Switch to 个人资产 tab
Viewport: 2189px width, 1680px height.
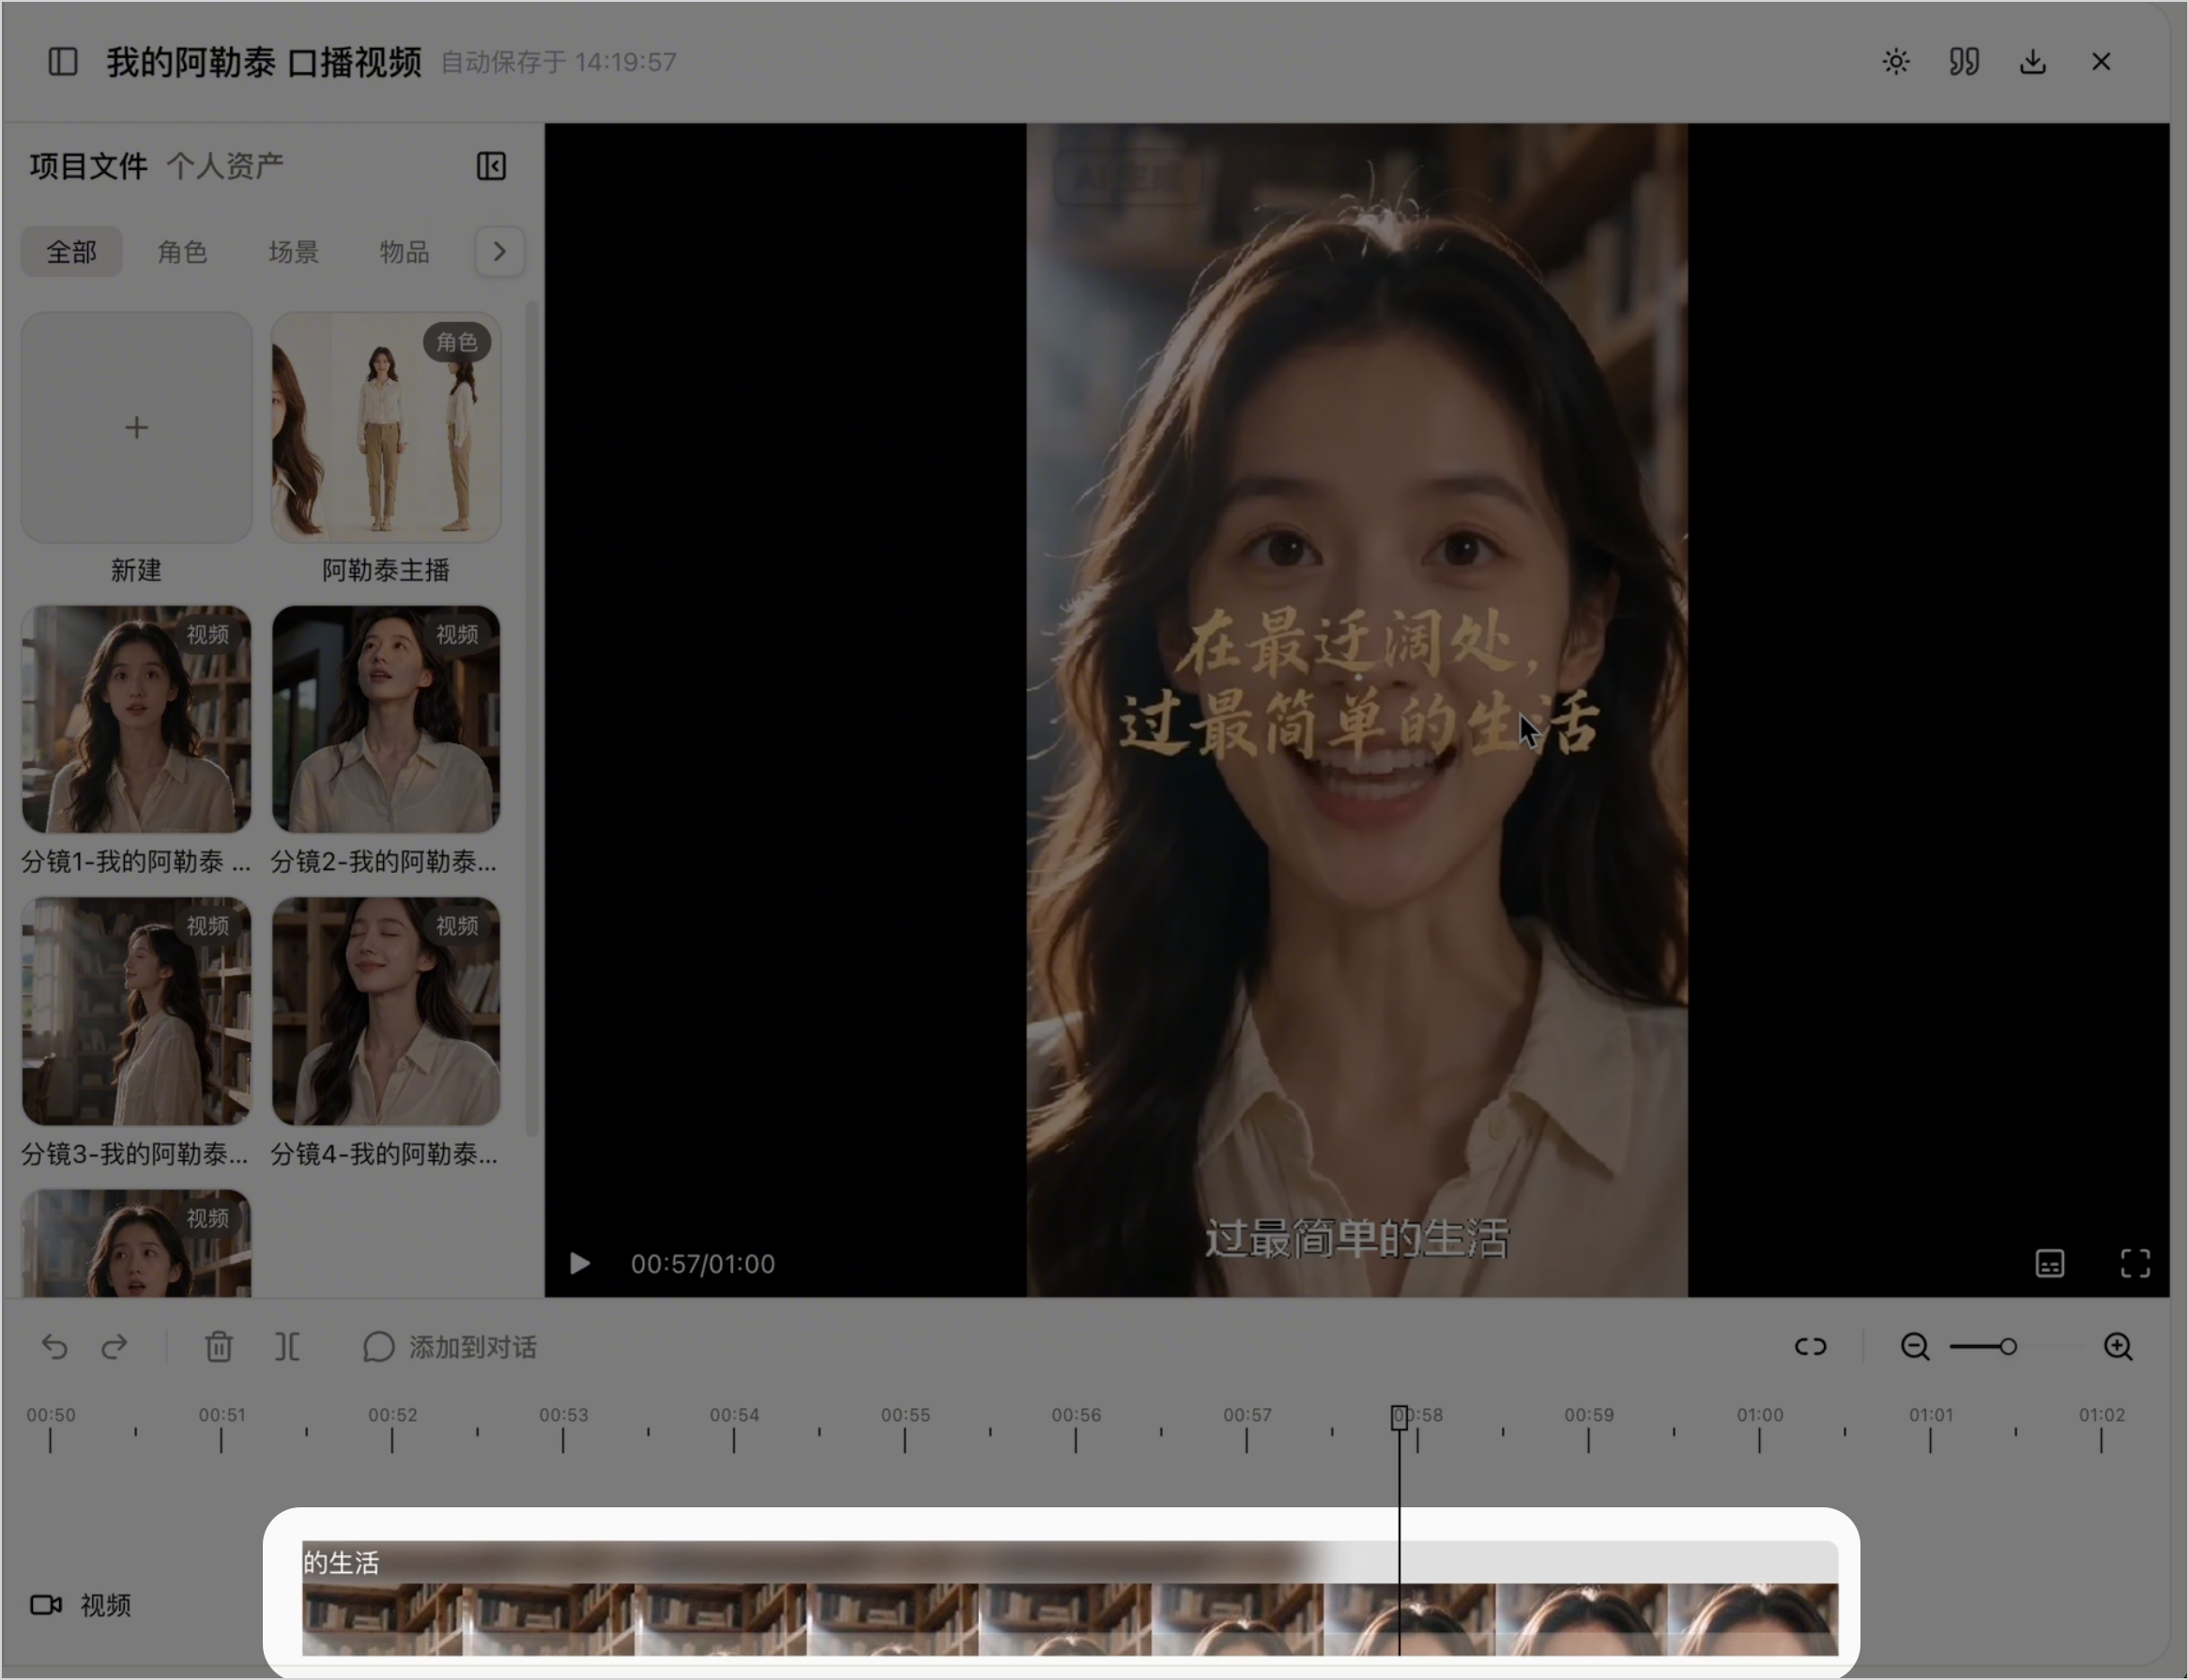click(x=225, y=166)
